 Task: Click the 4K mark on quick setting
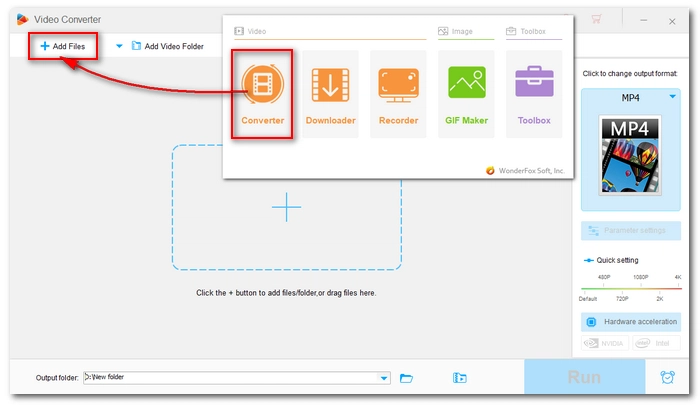(678, 277)
